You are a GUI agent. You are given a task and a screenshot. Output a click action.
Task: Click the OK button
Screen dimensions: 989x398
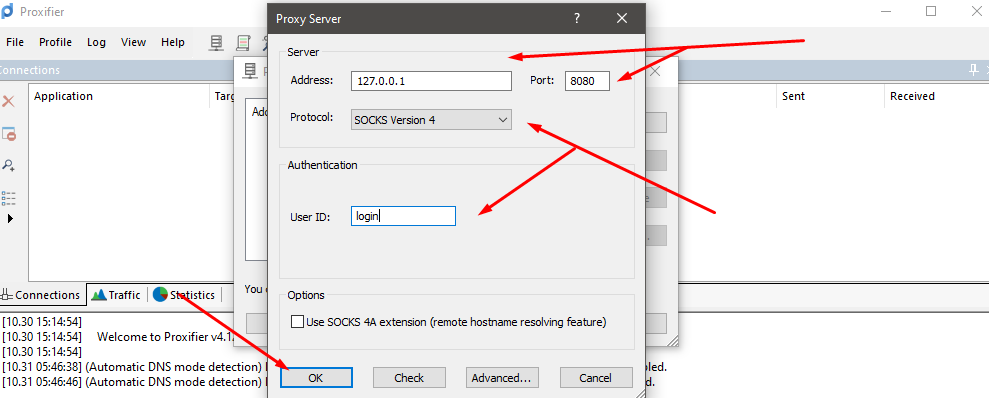click(x=316, y=378)
